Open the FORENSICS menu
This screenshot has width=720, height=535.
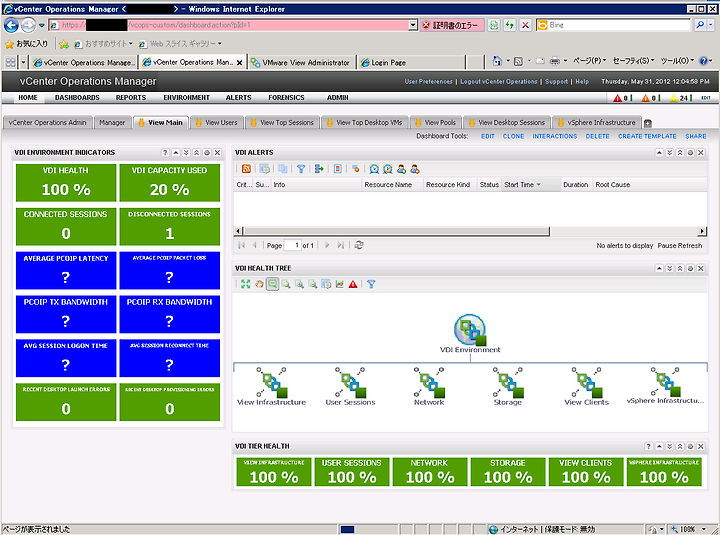point(286,97)
